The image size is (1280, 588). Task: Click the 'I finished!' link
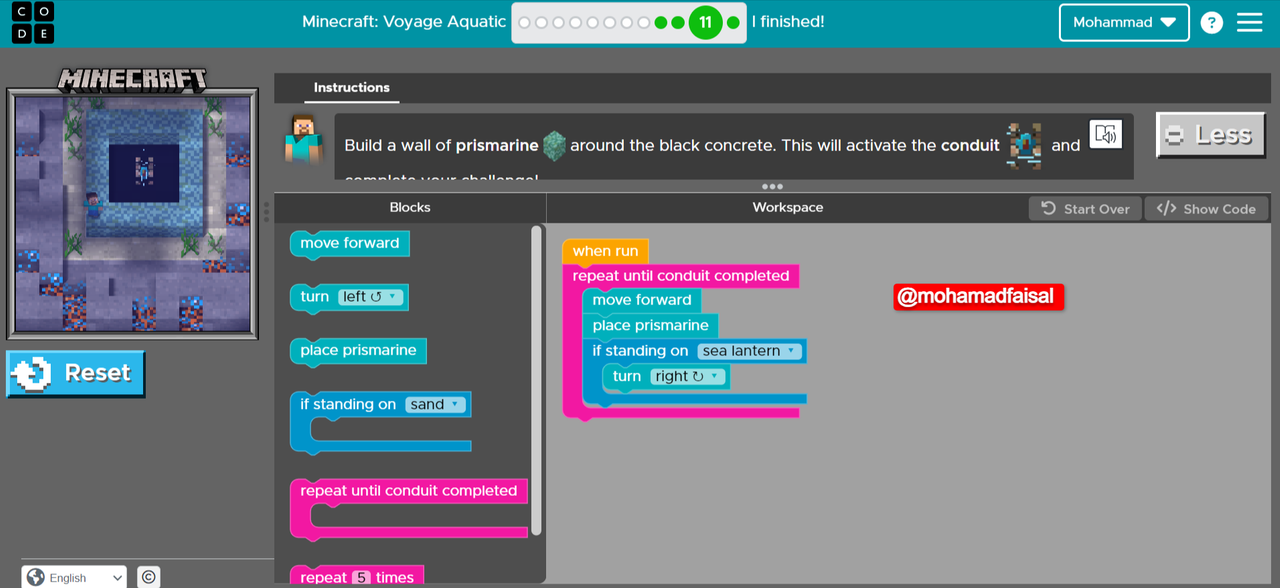pos(788,22)
